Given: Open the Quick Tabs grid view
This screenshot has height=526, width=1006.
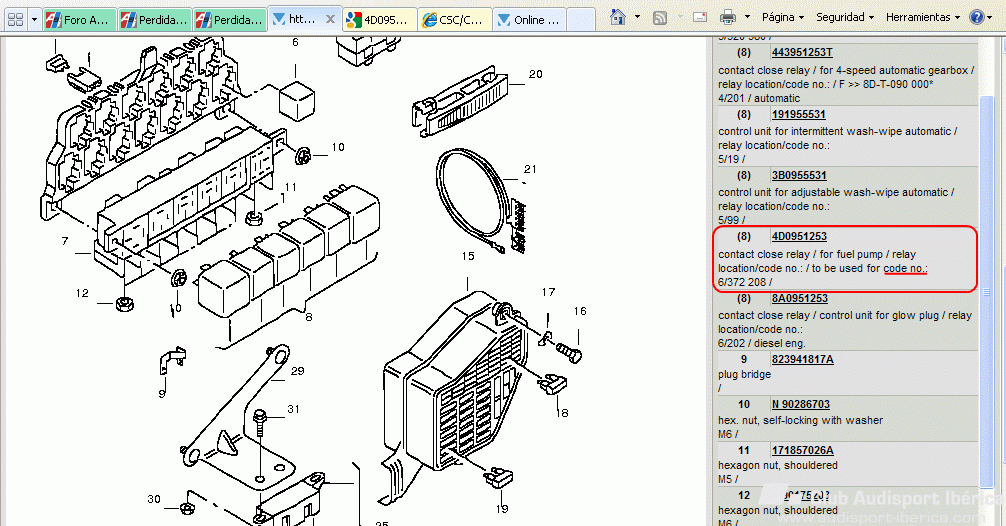Looking at the screenshot, I should [x=15, y=19].
